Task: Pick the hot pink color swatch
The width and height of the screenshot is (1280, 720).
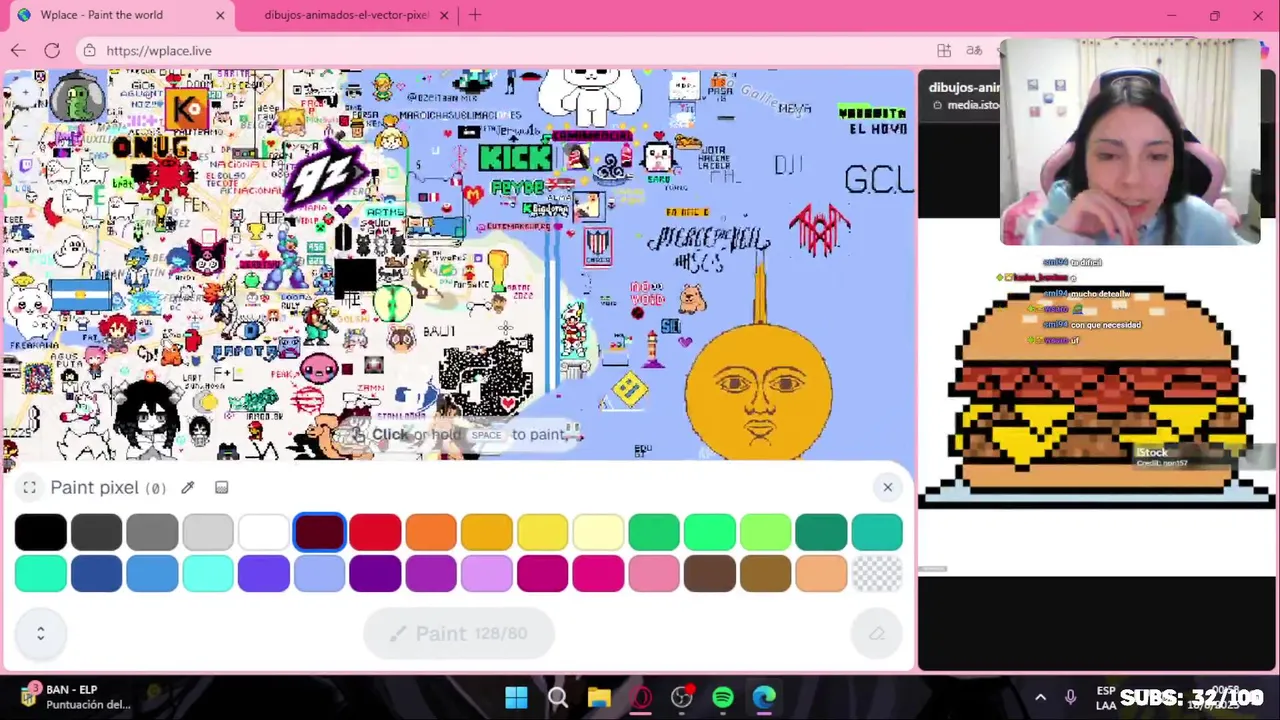Action: tap(598, 574)
